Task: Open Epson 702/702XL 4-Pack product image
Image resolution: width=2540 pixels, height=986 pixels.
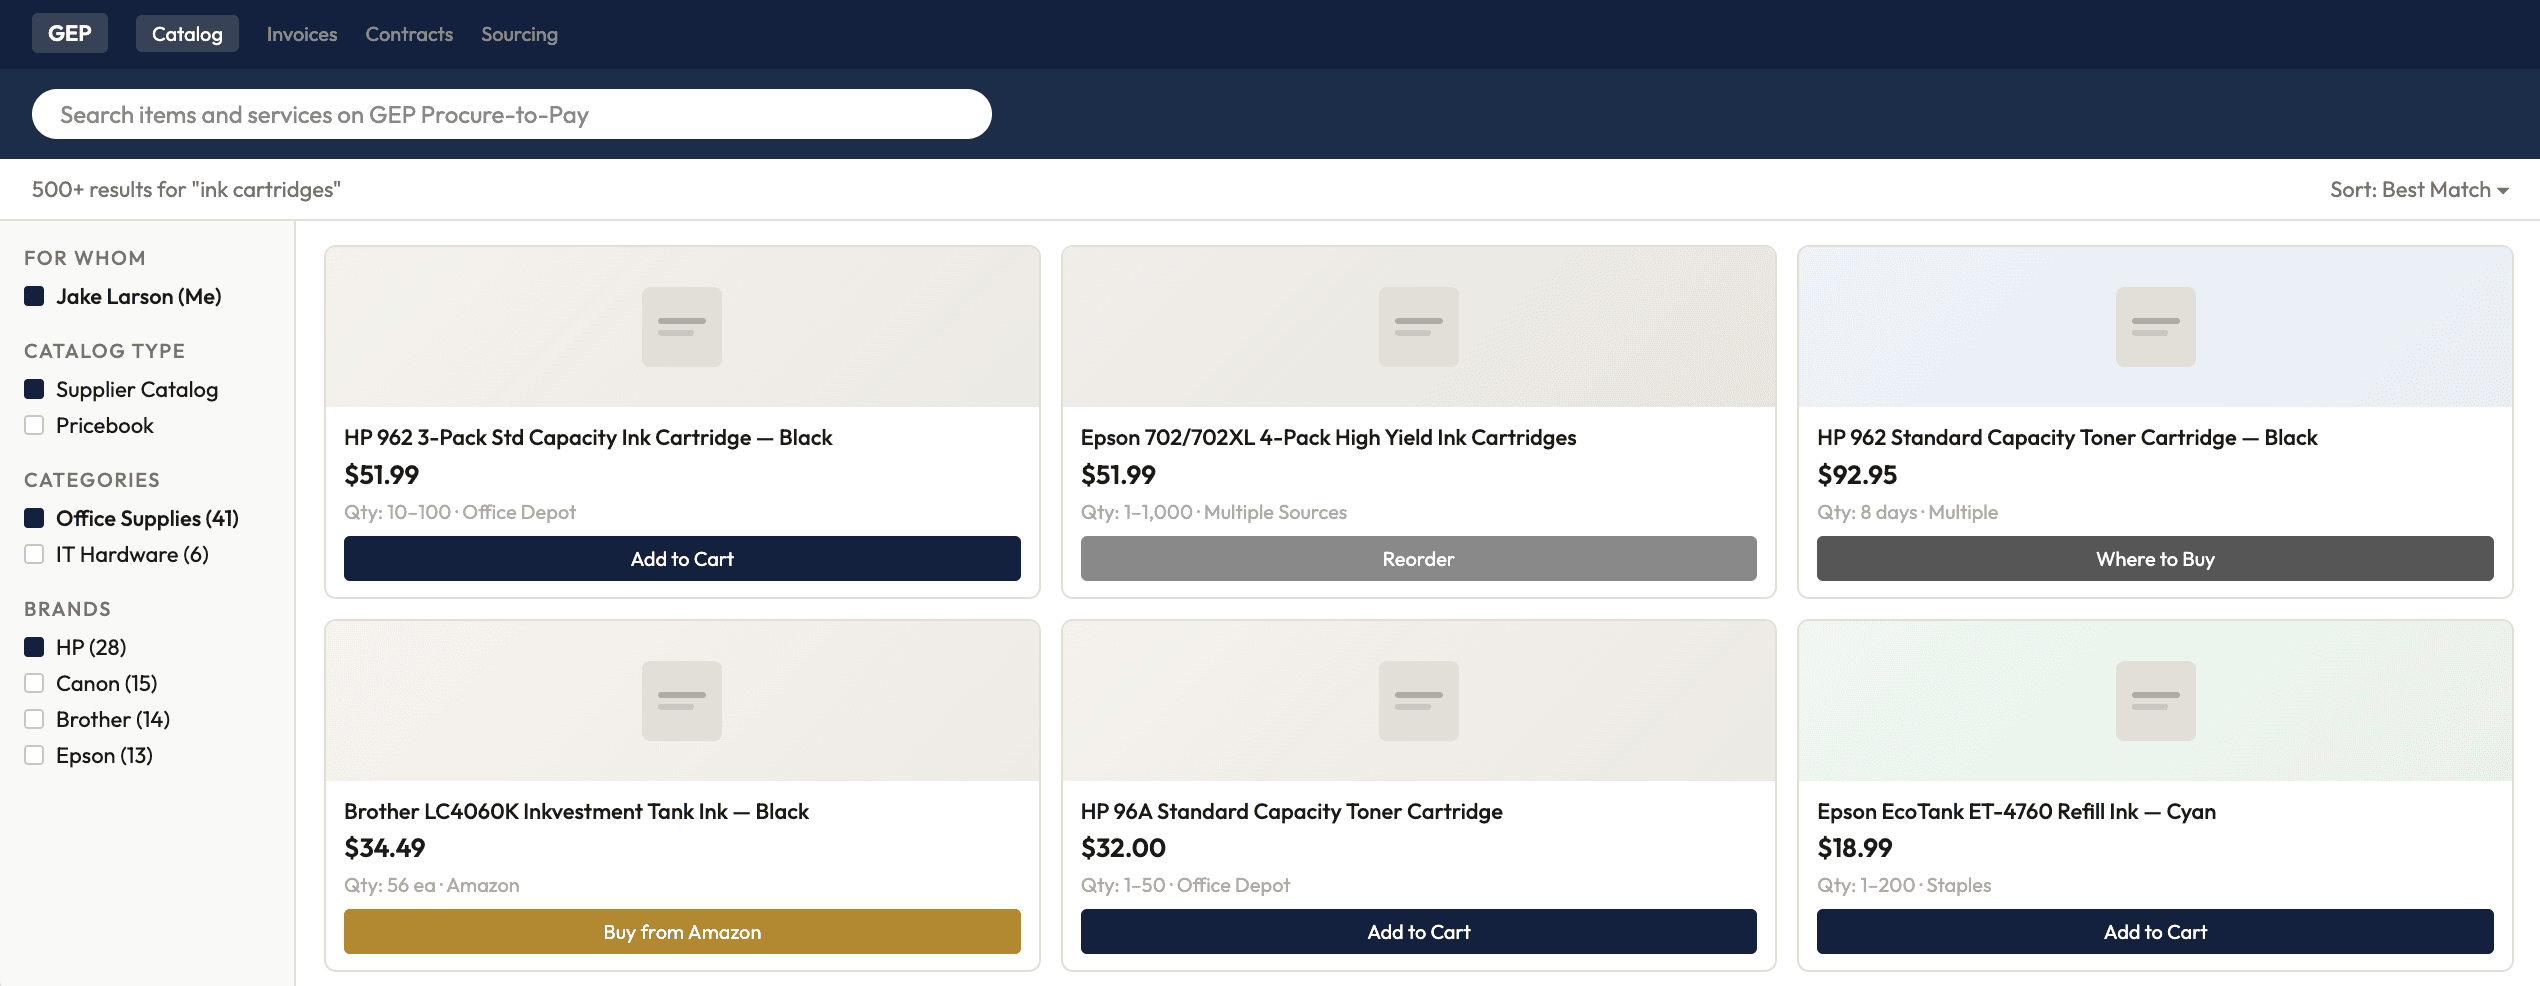Action: [1418, 327]
